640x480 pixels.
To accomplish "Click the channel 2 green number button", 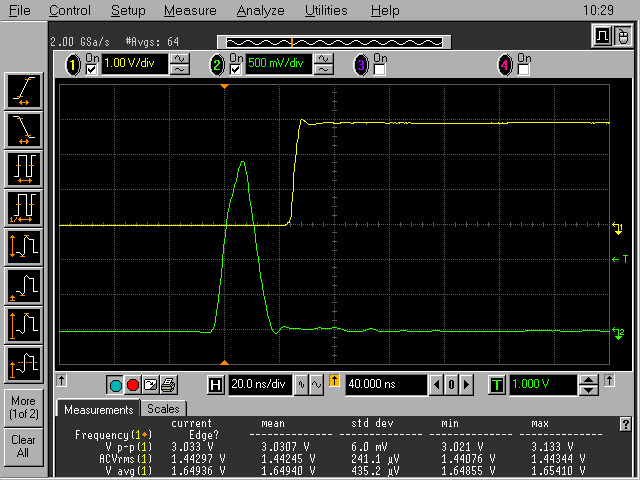I will pos(217,64).
